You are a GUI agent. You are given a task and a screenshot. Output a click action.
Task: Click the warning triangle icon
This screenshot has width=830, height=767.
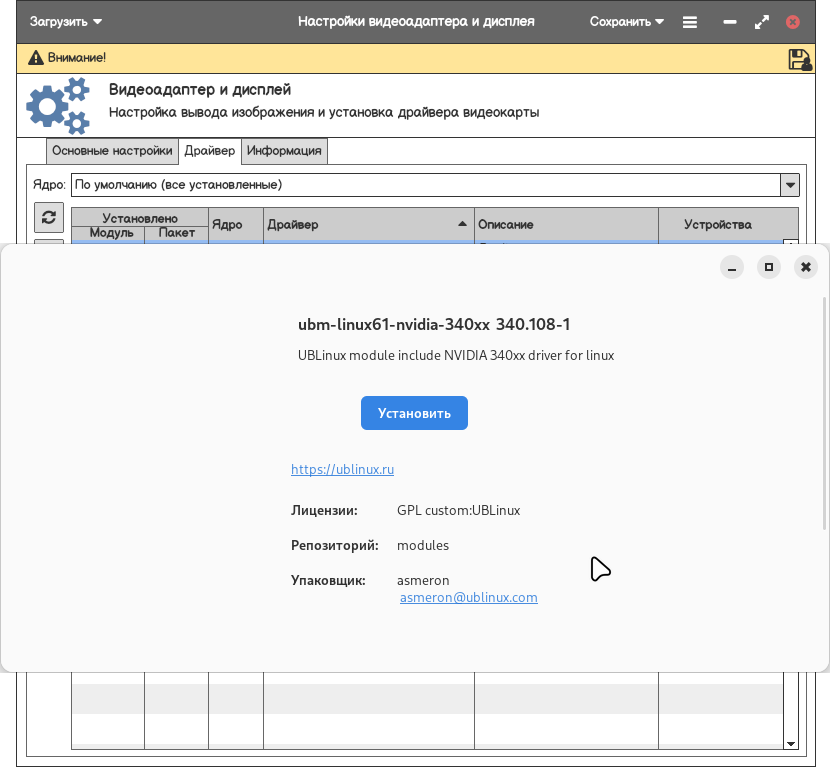pos(36,58)
